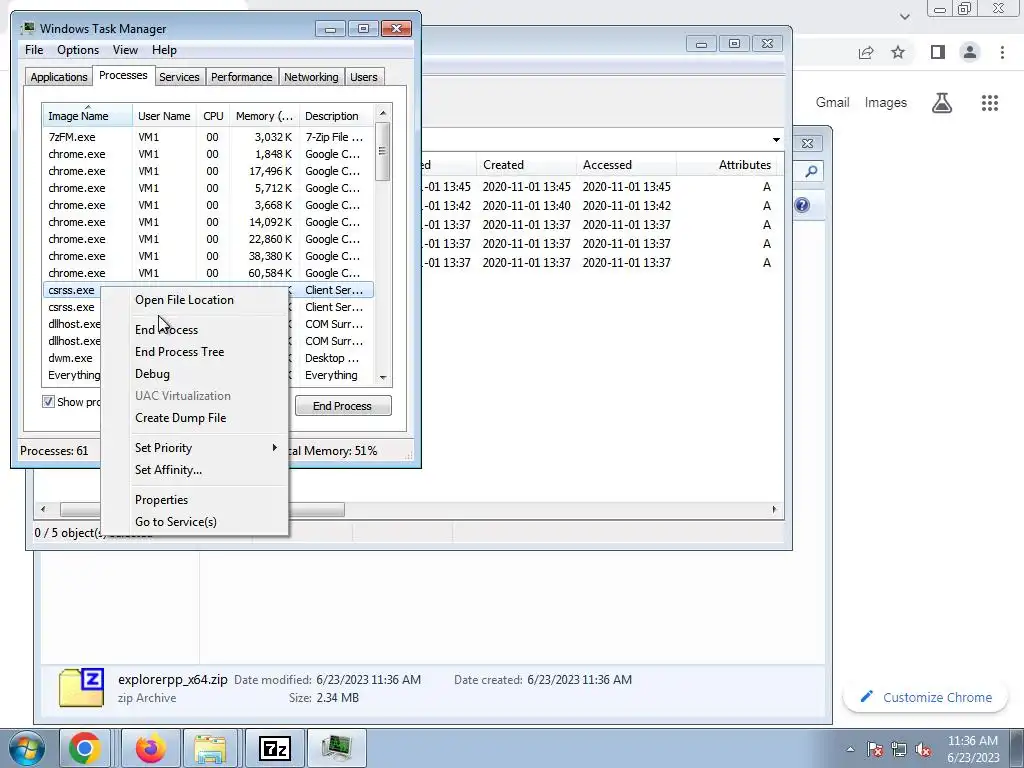Screen dimensions: 1024x768
Task: Click the explorerpp_x64.zip file icon
Action: click(x=81, y=688)
